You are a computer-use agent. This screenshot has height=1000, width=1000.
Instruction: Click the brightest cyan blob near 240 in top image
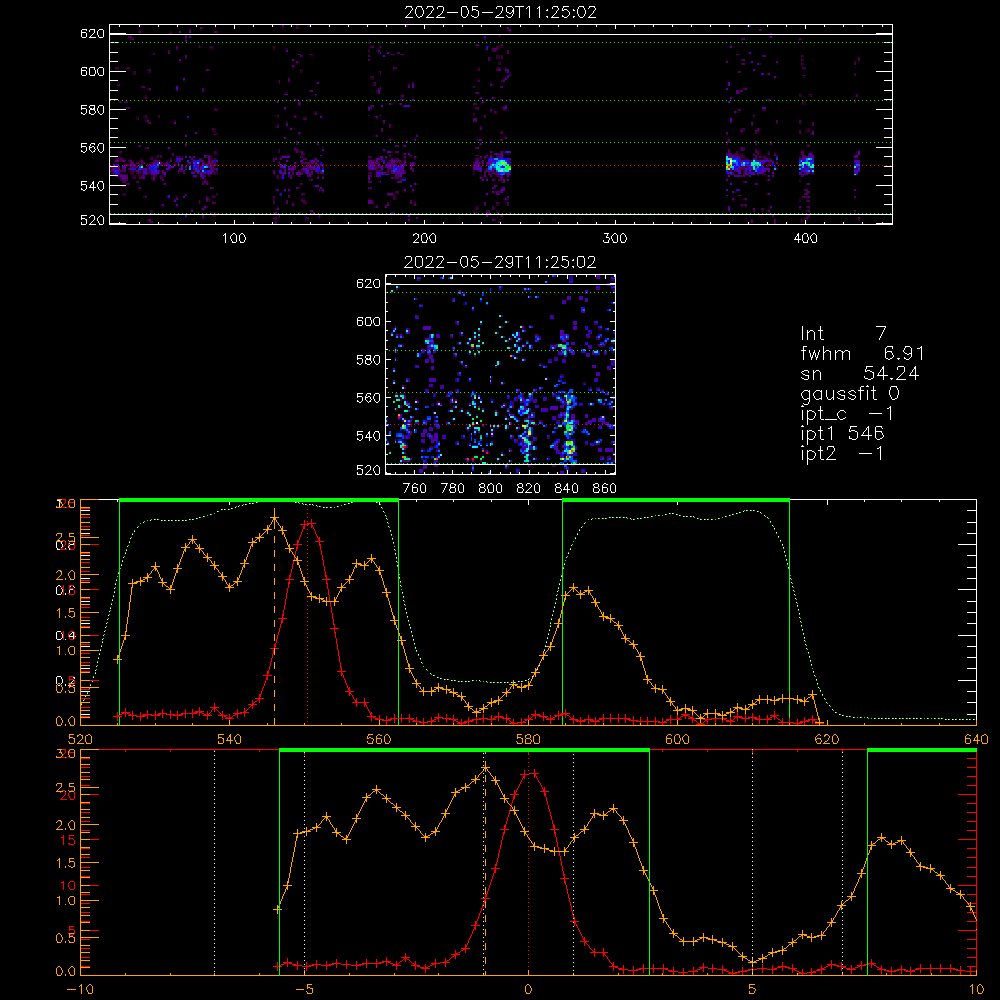pos(501,166)
